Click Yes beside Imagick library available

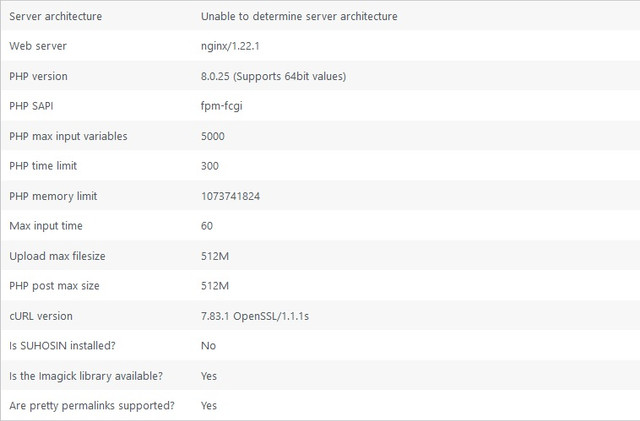tap(209, 376)
